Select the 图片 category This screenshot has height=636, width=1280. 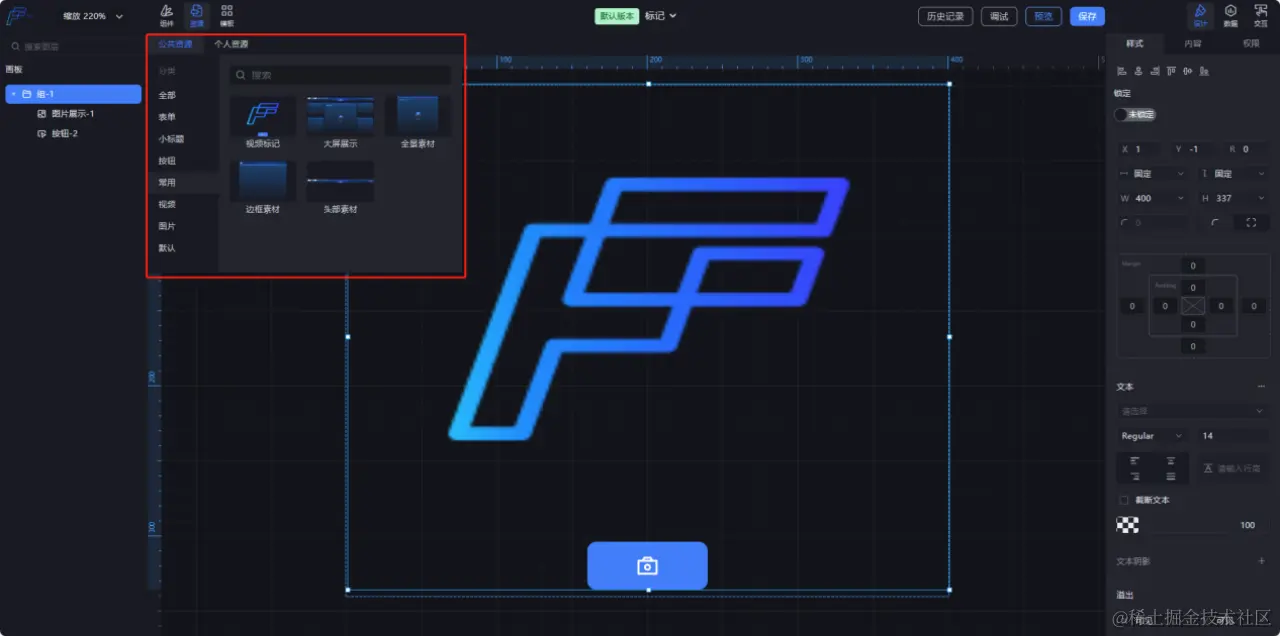tap(167, 226)
